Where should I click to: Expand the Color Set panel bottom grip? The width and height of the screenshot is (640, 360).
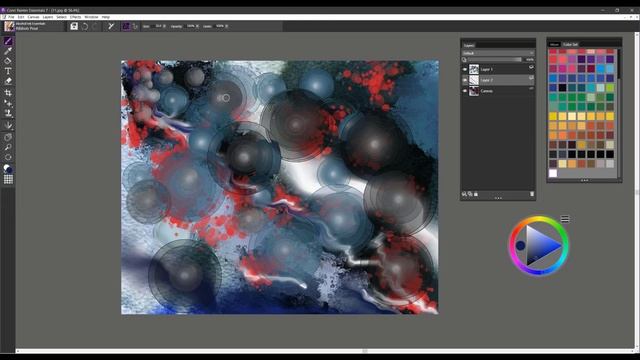(x=584, y=180)
